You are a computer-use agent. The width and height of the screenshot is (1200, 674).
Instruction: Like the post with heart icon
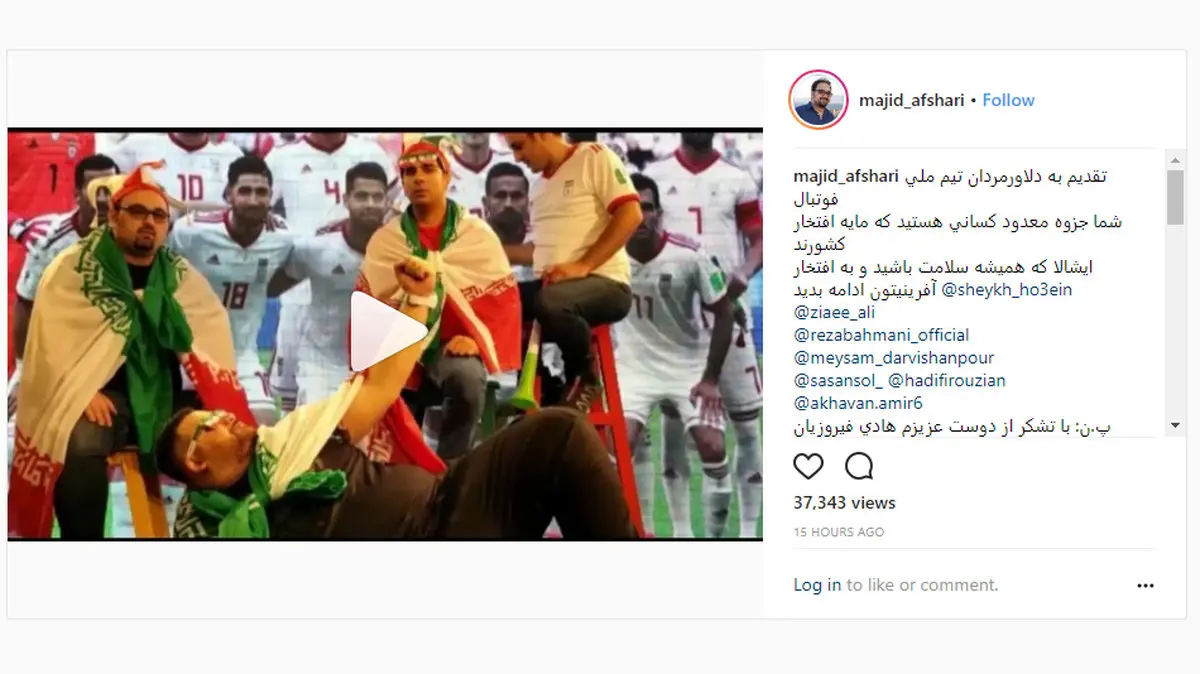808,466
